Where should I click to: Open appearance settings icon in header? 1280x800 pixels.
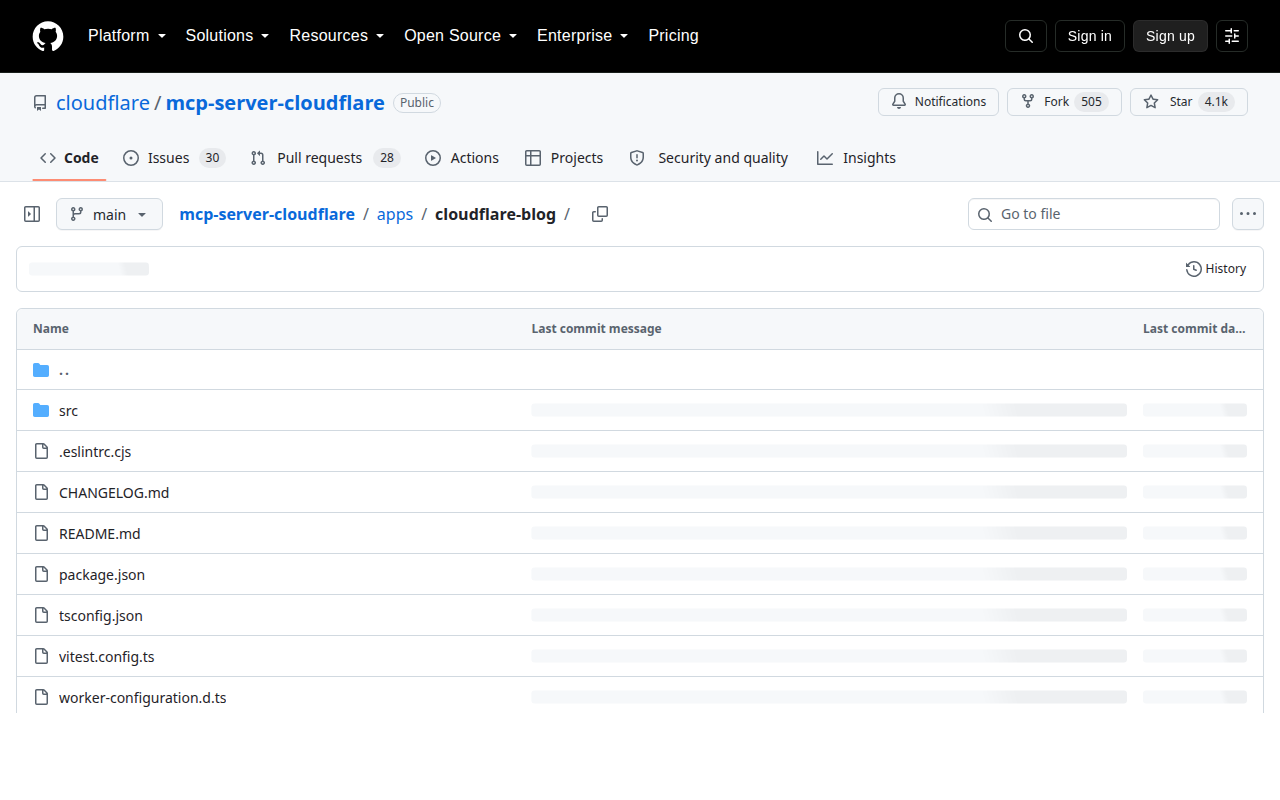1232,36
